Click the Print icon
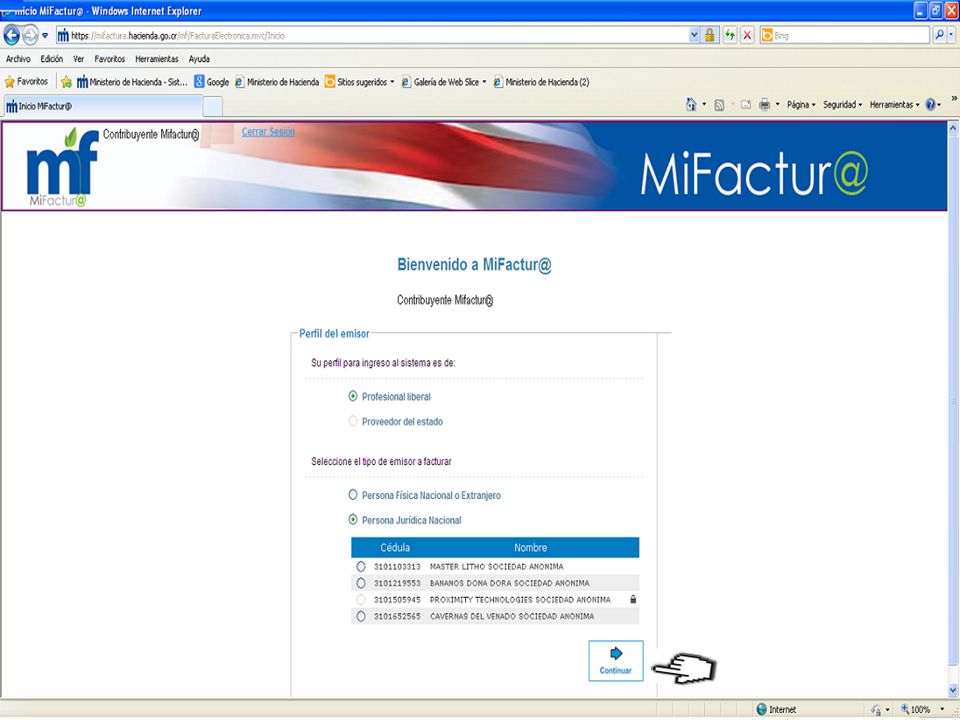 pyautogui.click(x=764, y=105)
